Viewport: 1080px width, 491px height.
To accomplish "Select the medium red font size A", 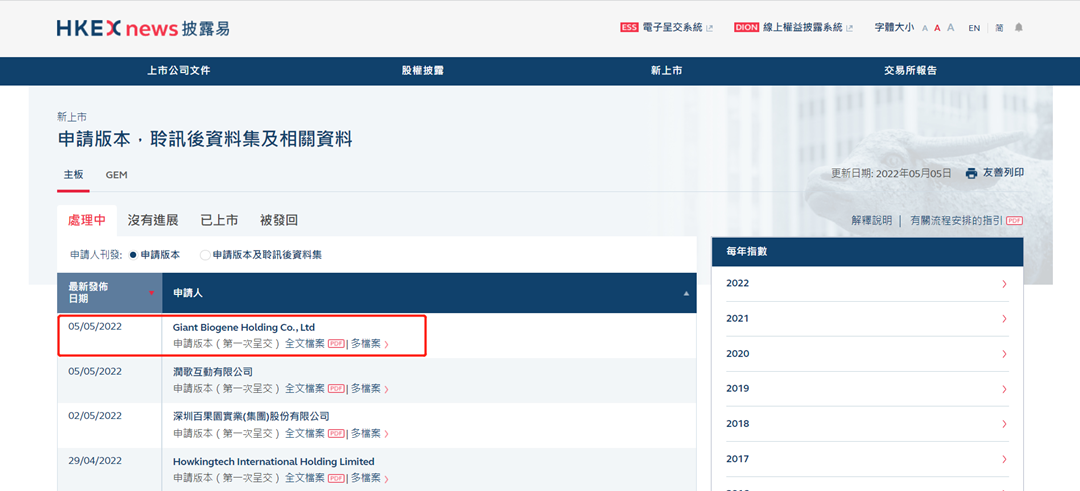I will point(937,28).
